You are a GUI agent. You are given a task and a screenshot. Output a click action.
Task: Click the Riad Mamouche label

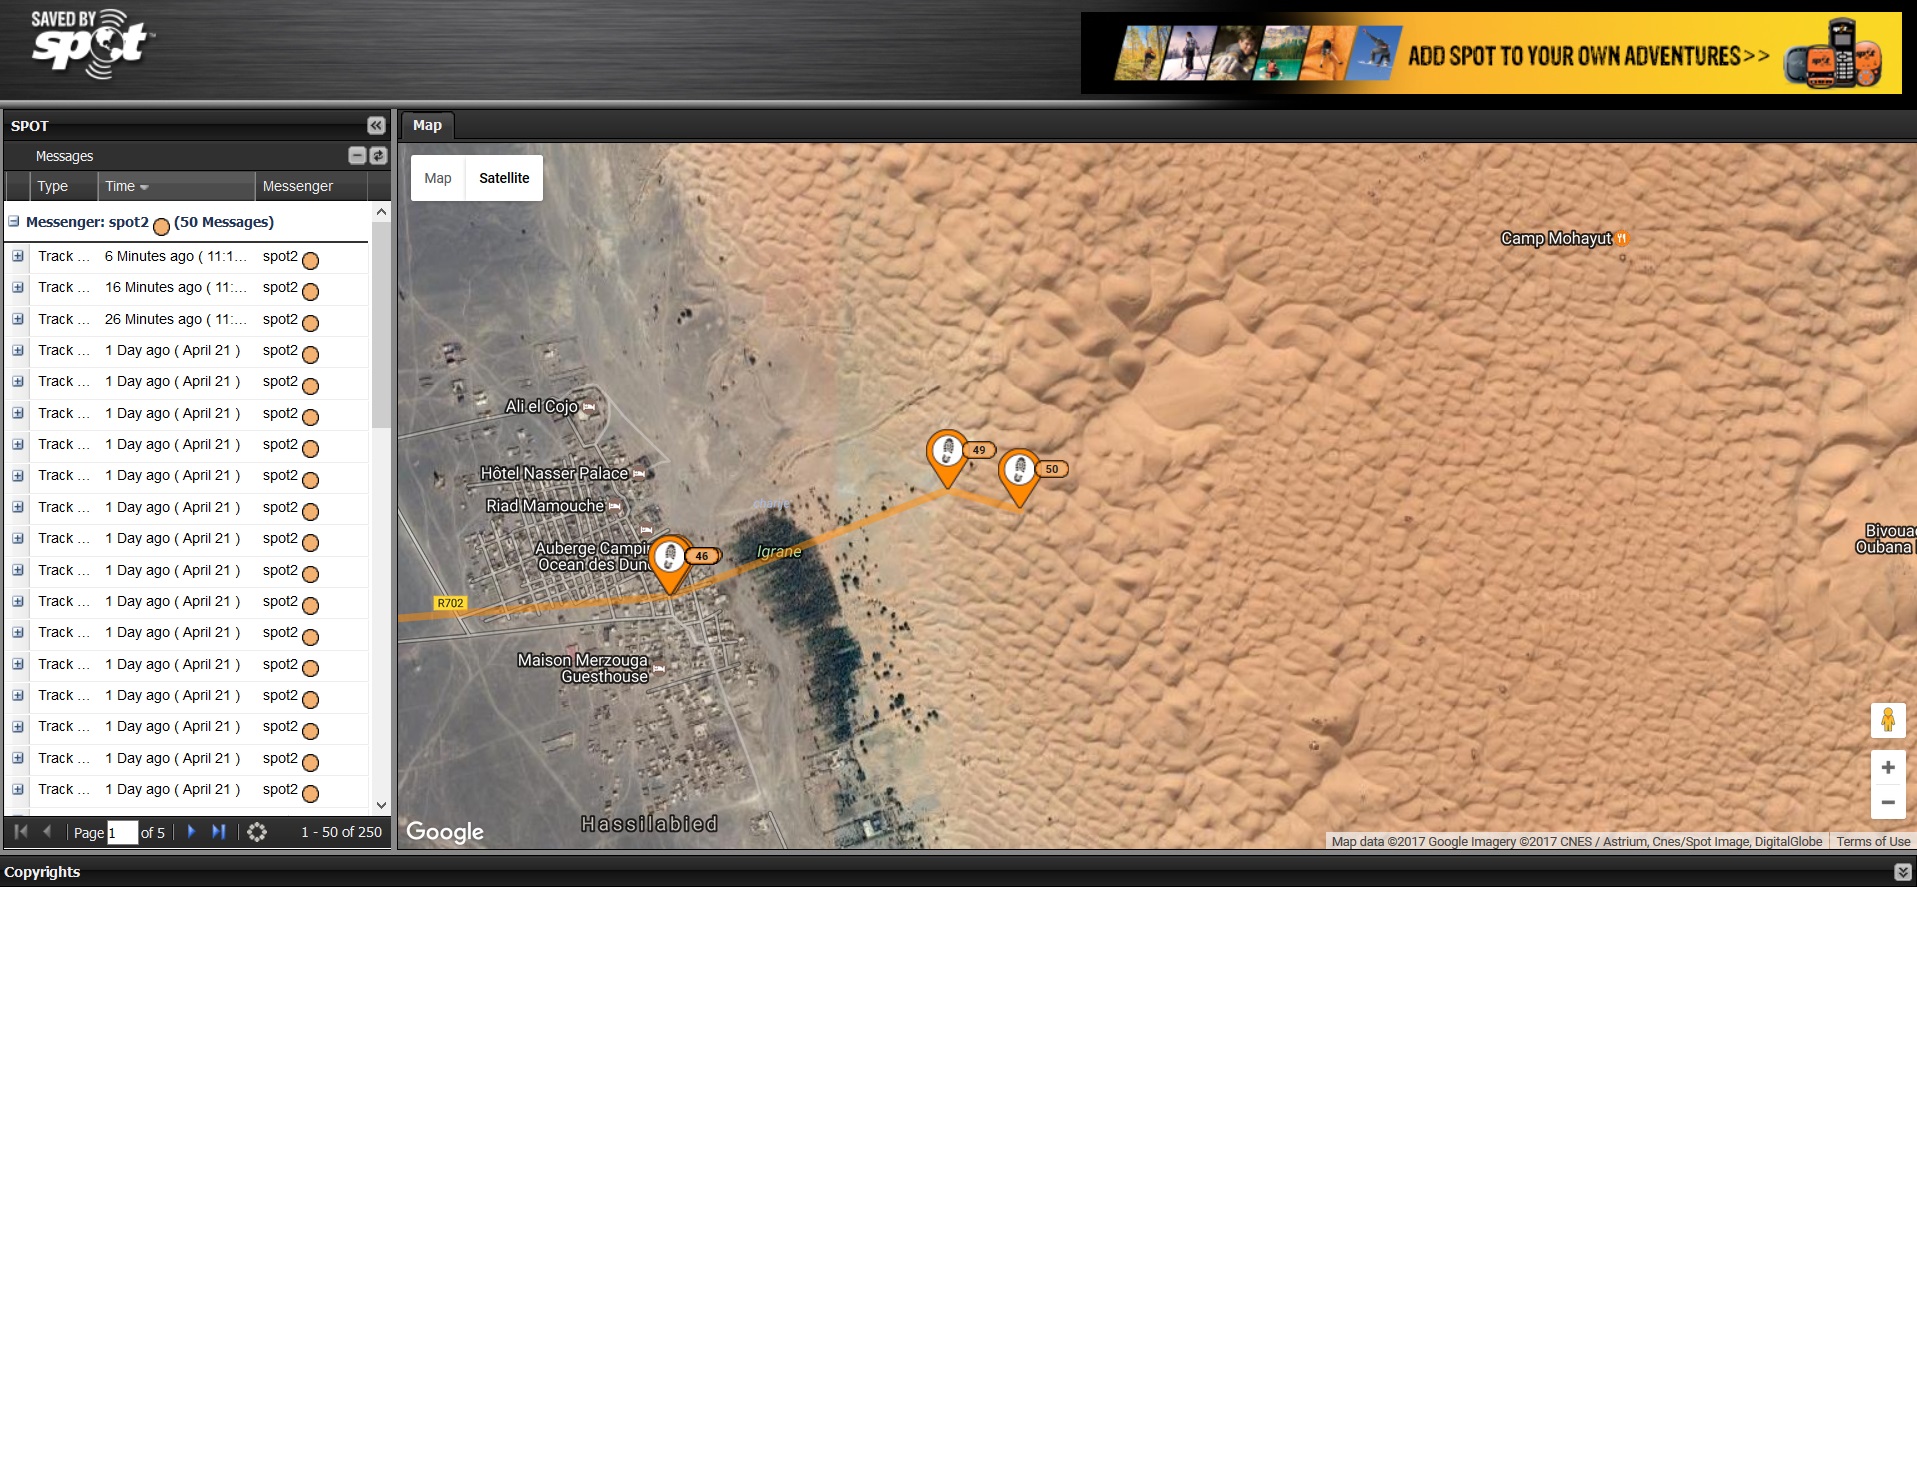pyautogui.click(x=545, y=506)
